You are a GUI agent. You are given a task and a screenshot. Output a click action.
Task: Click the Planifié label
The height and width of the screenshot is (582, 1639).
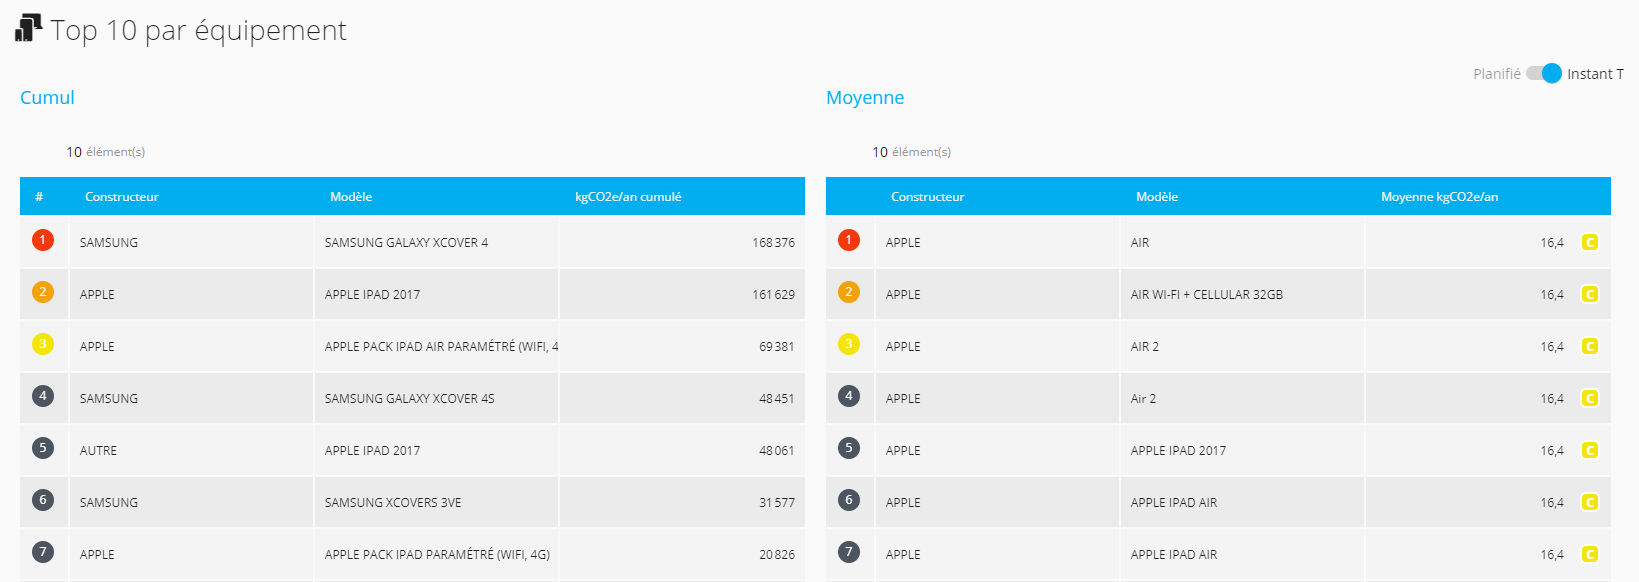pos(1496,74)
